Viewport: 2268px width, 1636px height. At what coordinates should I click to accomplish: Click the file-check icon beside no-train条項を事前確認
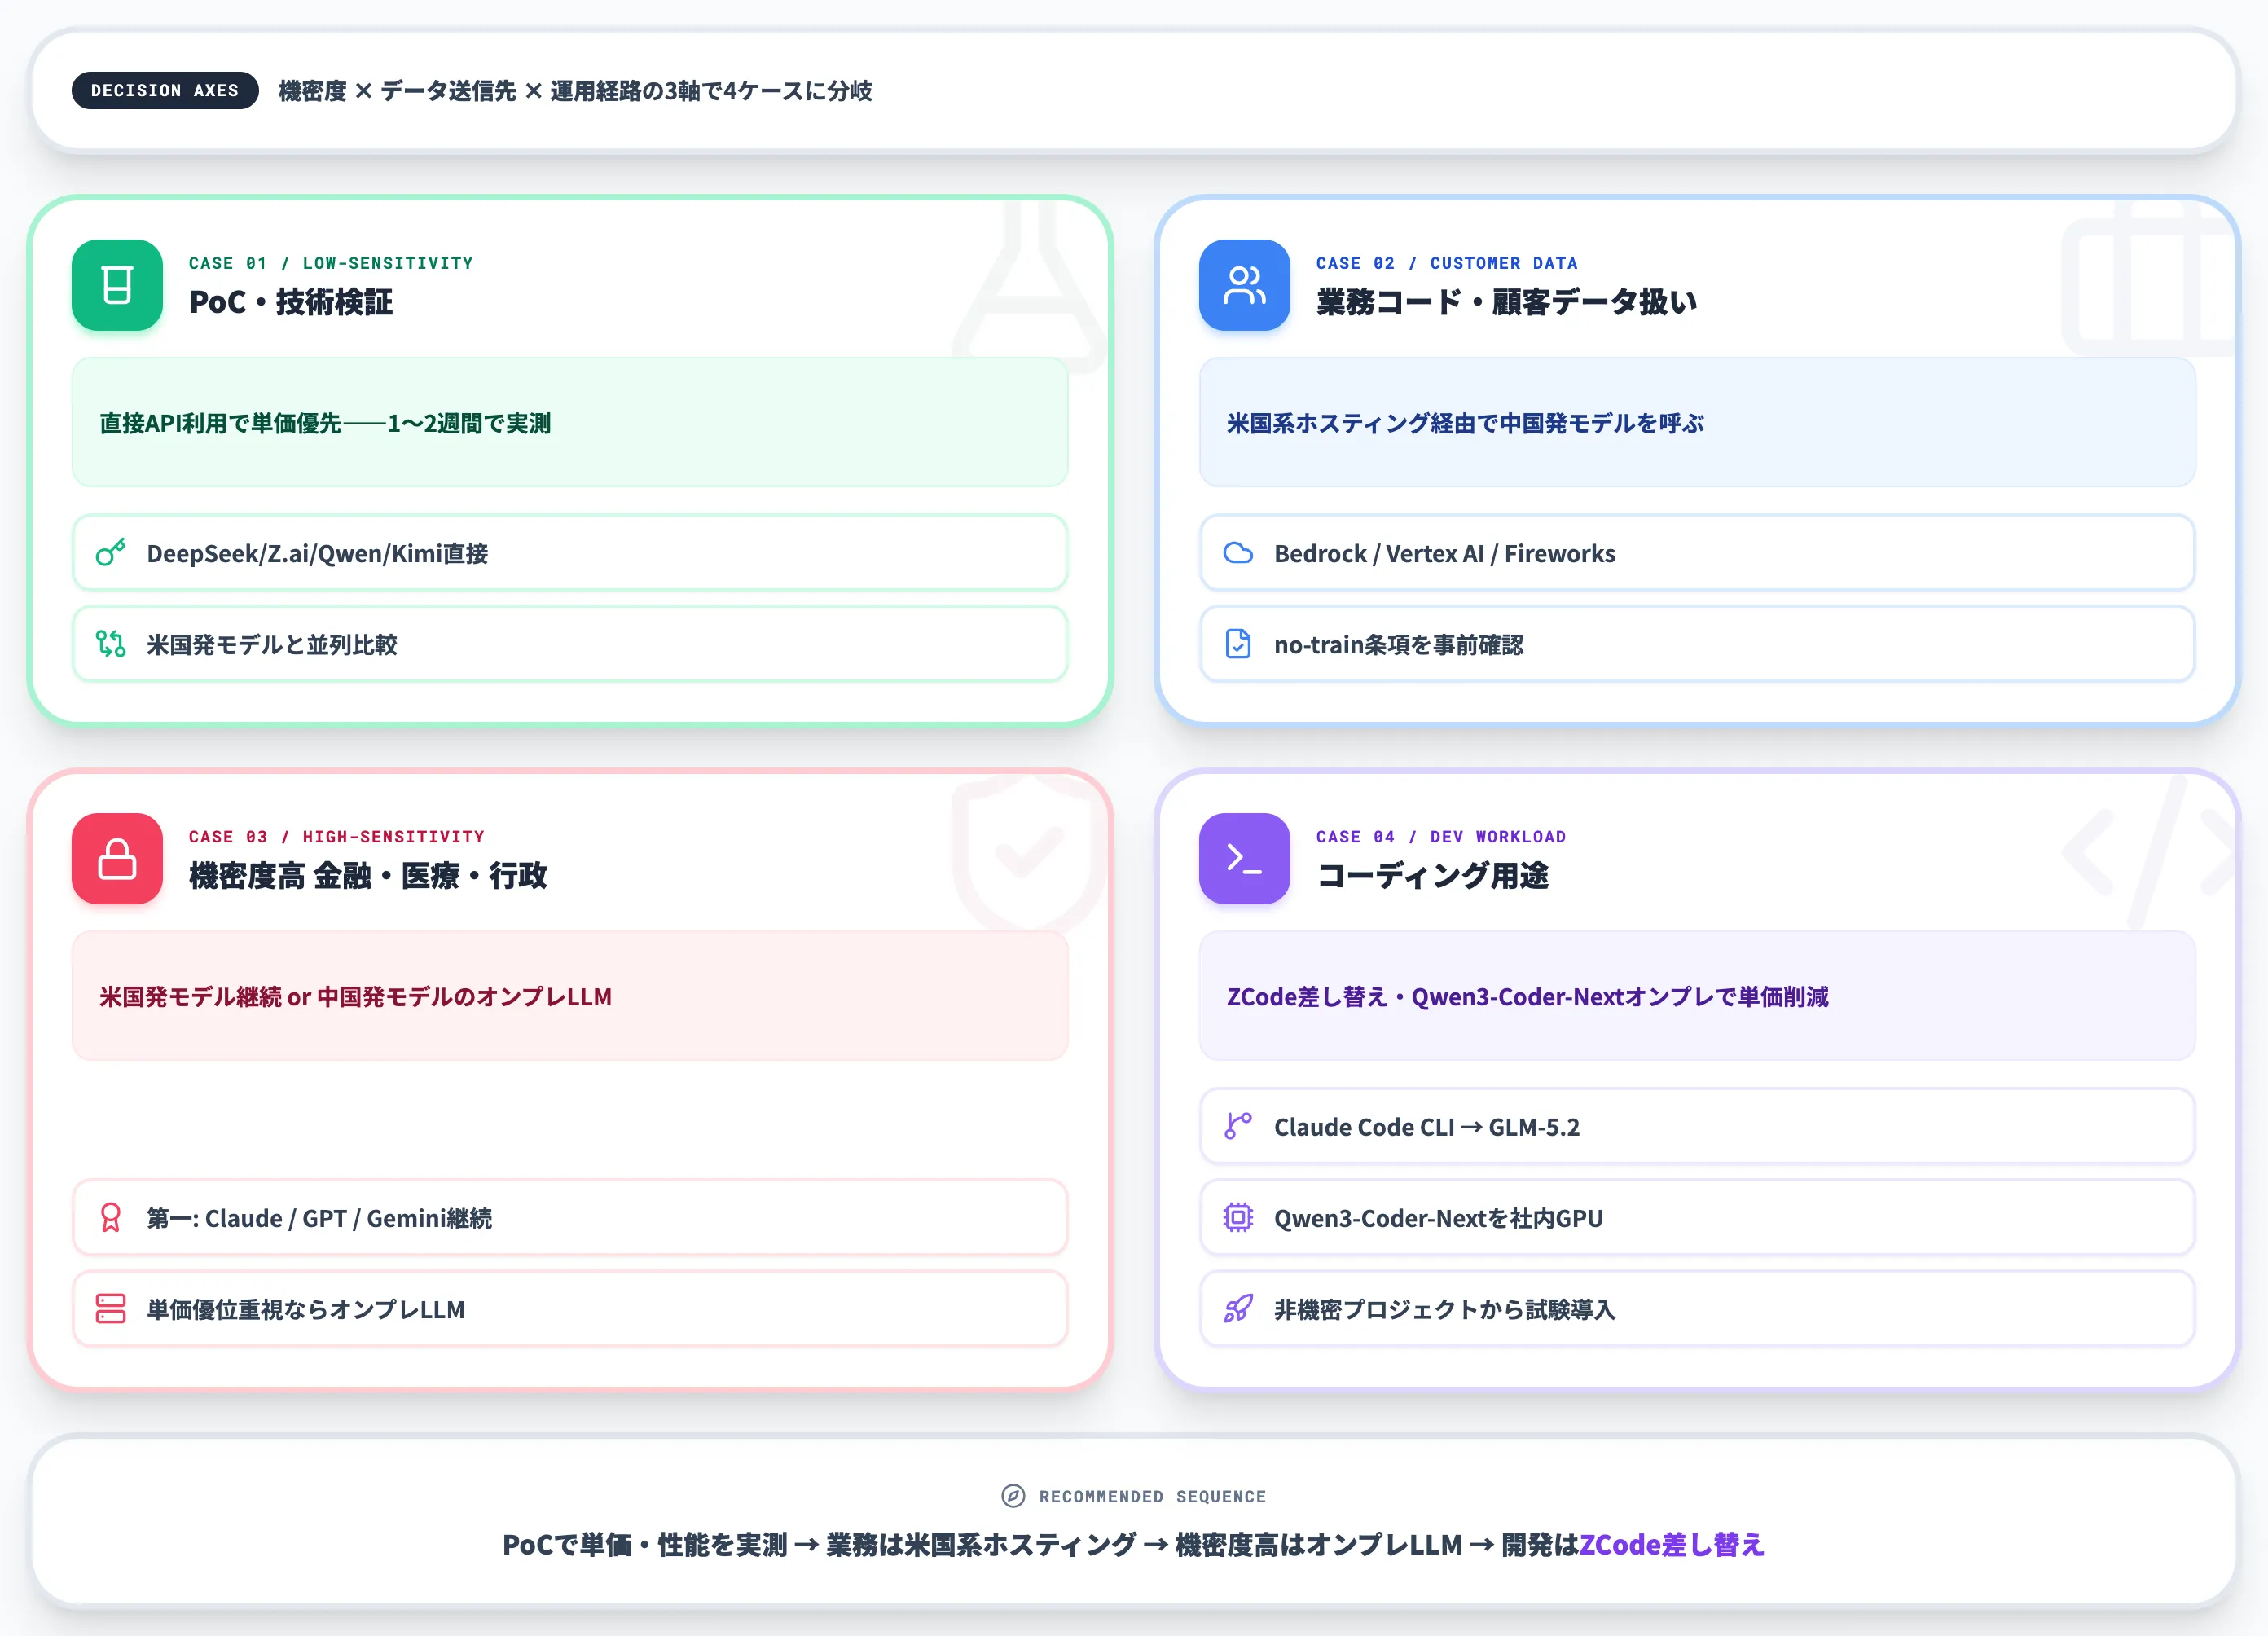click(1238, 644)
